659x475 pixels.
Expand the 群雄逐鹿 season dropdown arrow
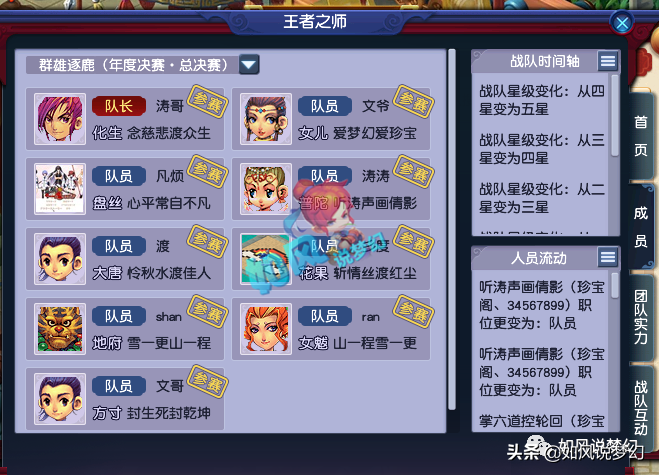pyautogui.click(x=249, y=65)
